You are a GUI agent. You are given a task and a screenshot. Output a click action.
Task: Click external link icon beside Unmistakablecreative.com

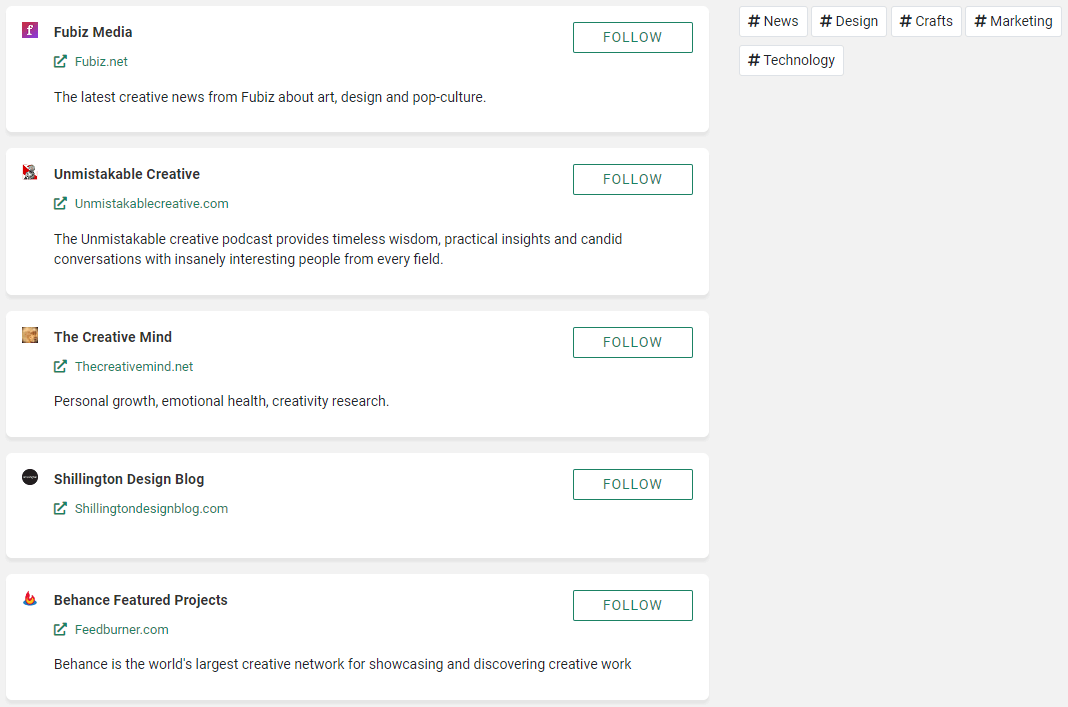61,203
